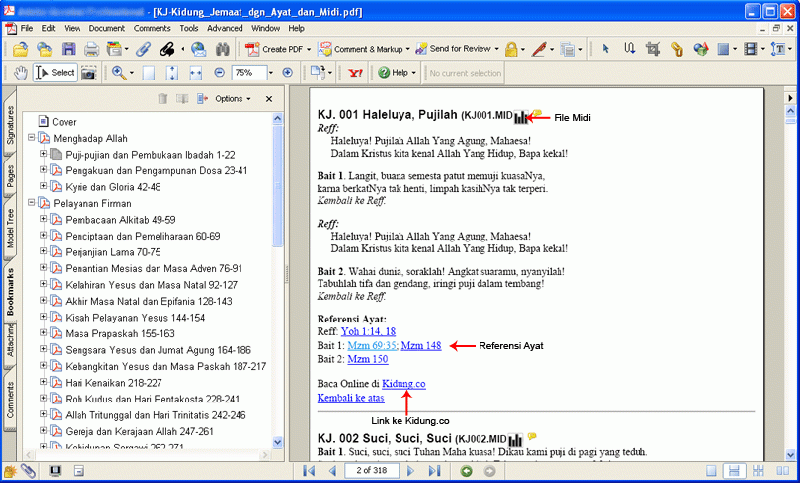Image resolution: width=800 pixels, height=483 pixels.
Task: Click the page number field 2 of 318
Action: pyautogui.click(x=372, y=471)
